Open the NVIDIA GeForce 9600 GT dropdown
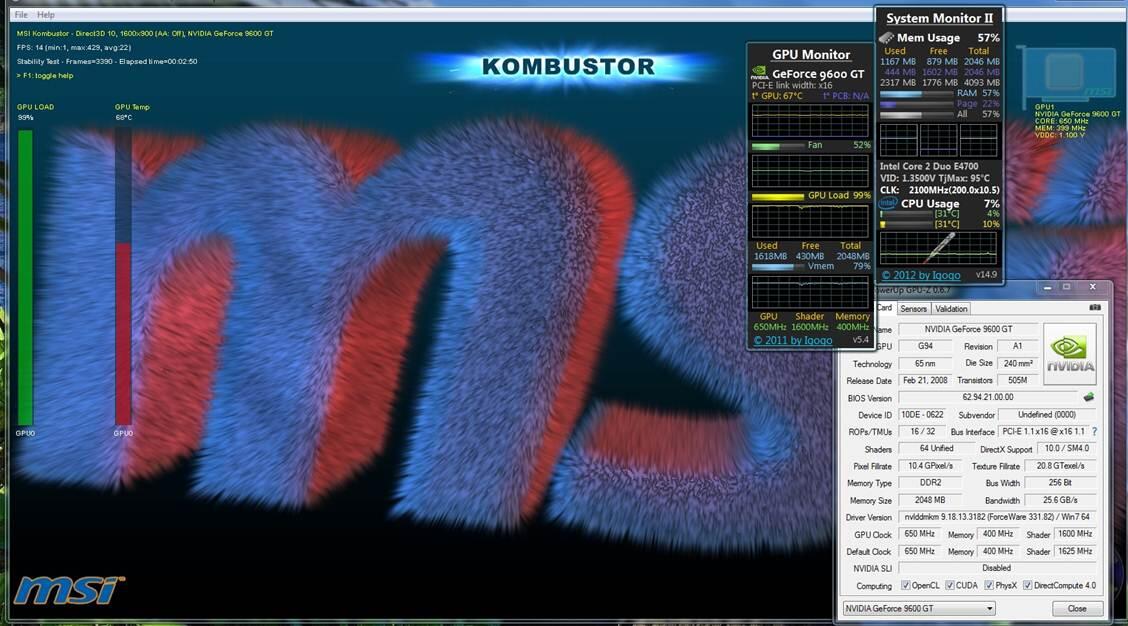This screenshot has width=1128, height=626. coord(919,609)
